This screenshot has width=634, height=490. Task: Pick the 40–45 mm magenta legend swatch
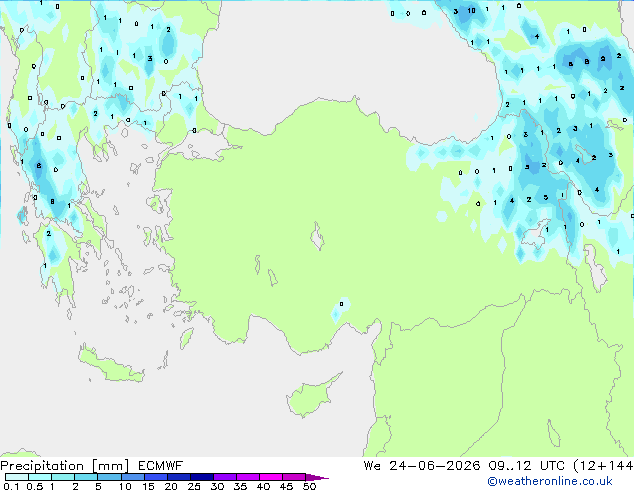click(271, 477)
